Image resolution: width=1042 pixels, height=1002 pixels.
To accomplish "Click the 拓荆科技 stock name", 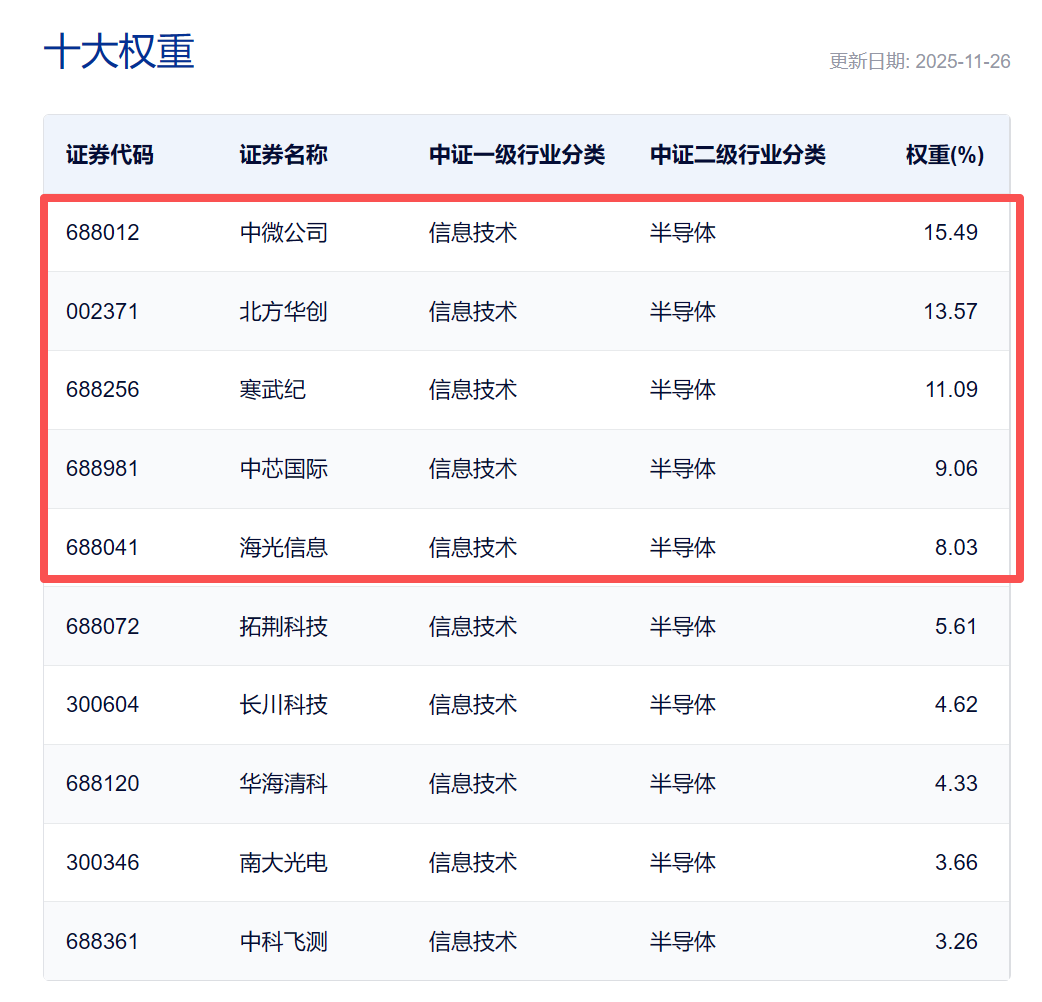I will 283,626.
